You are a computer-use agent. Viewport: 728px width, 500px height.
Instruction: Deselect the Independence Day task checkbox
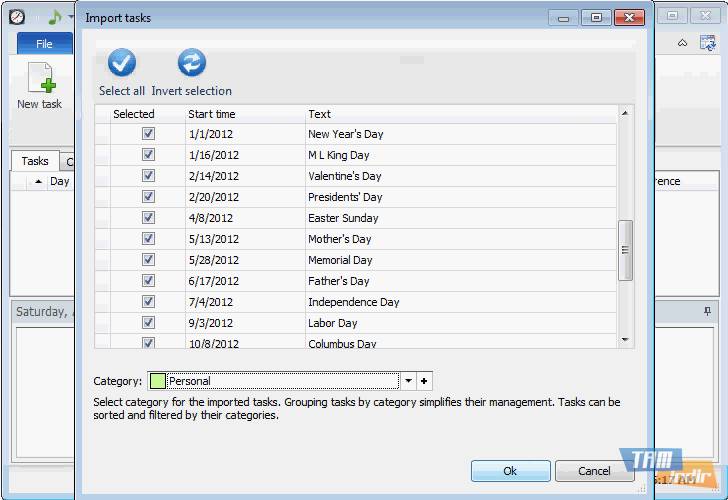pos(148,302)
